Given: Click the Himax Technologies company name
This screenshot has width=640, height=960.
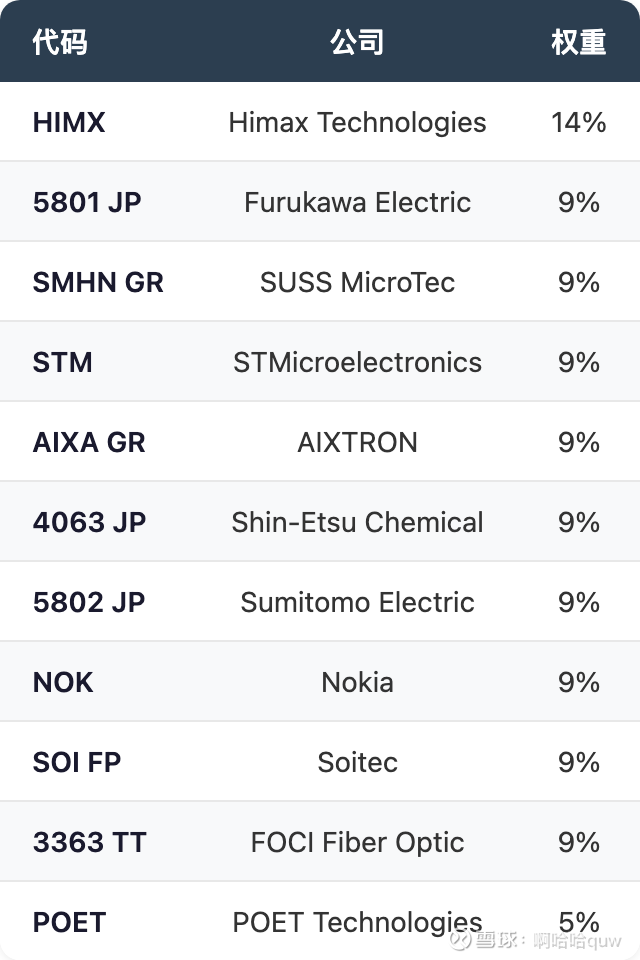Looking at the screenshot, I should pyautogui.click(x=357, y=122).
